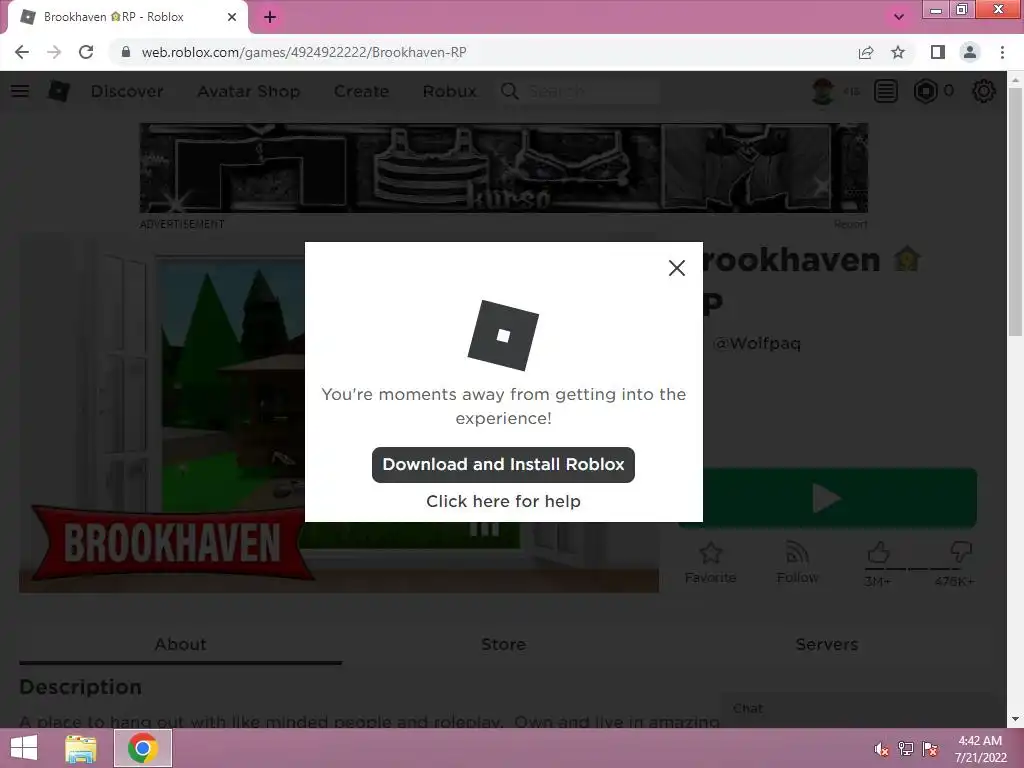Click the banner advertisement image
This screenshot has height=768, width=1024.
pyautogui.click(x=504, y=168)
